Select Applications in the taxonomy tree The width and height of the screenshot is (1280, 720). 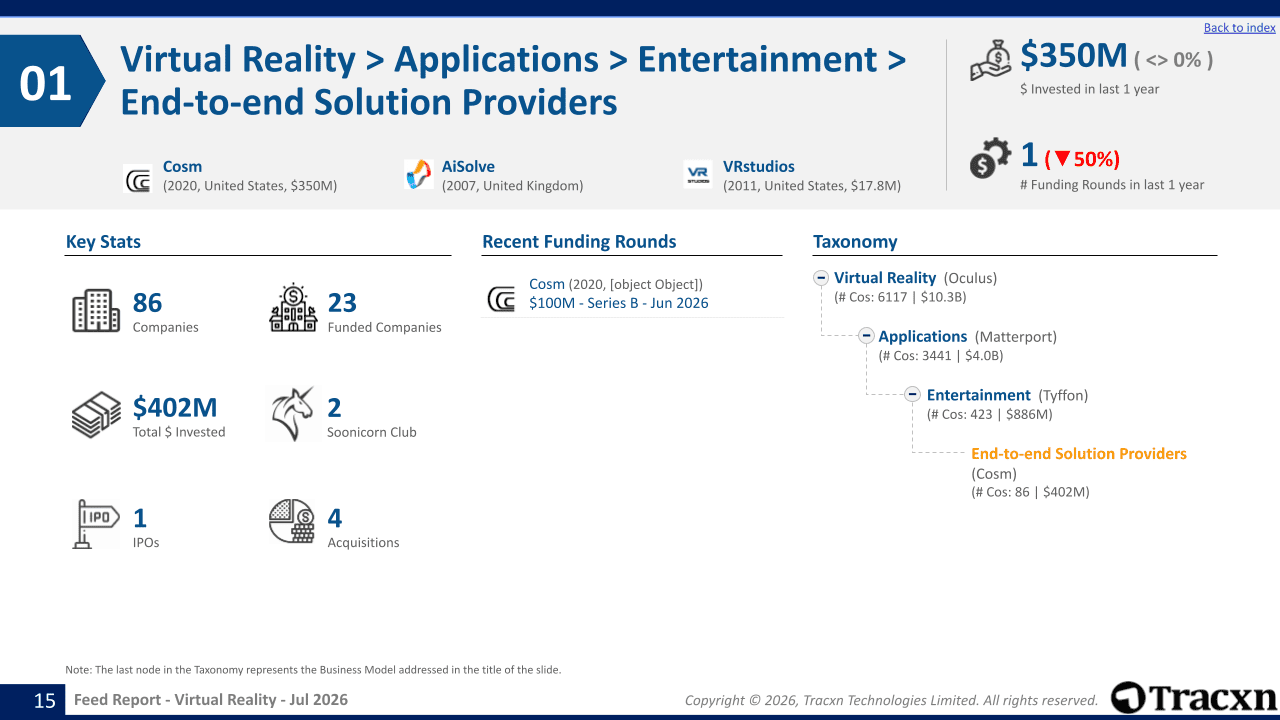pyautogui.click(x=923, y=337)
